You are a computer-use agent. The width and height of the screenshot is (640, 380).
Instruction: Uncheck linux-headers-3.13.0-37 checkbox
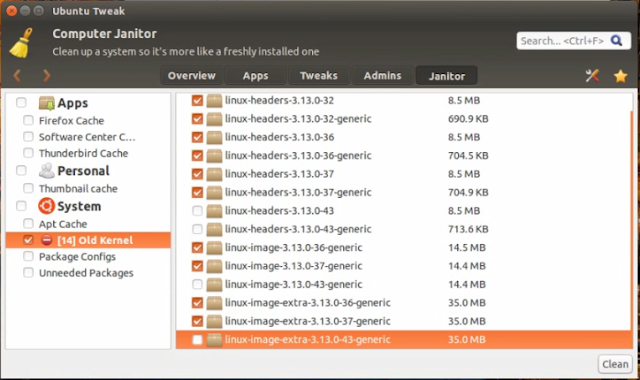pos(197,174)
